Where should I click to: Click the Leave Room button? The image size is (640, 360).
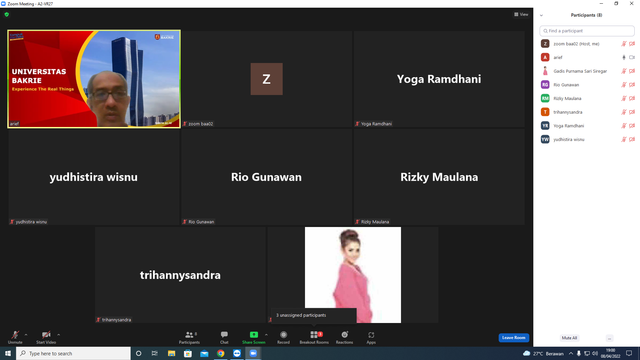coord(513,338)
